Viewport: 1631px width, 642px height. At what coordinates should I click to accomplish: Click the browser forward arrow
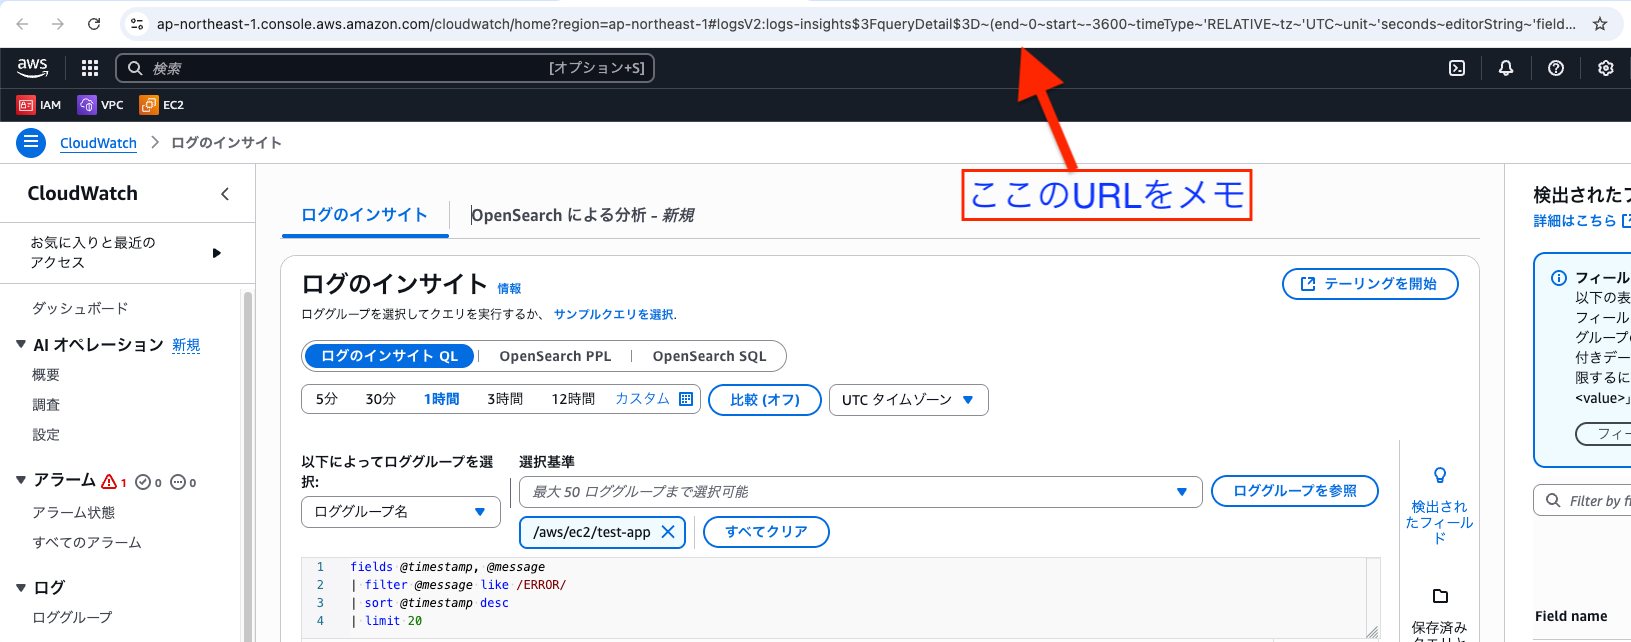click(58, 24)
